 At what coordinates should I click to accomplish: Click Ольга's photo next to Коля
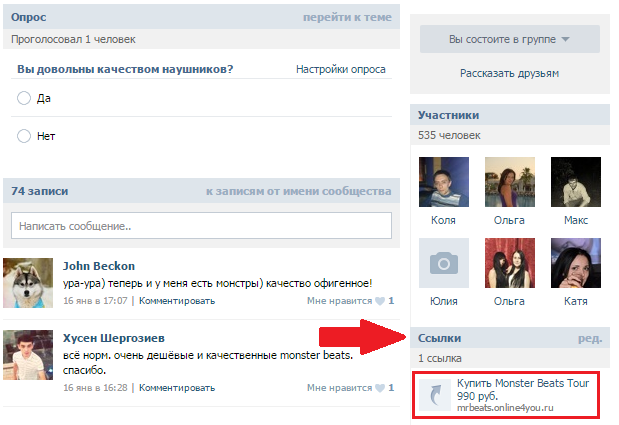coord(510,182)
